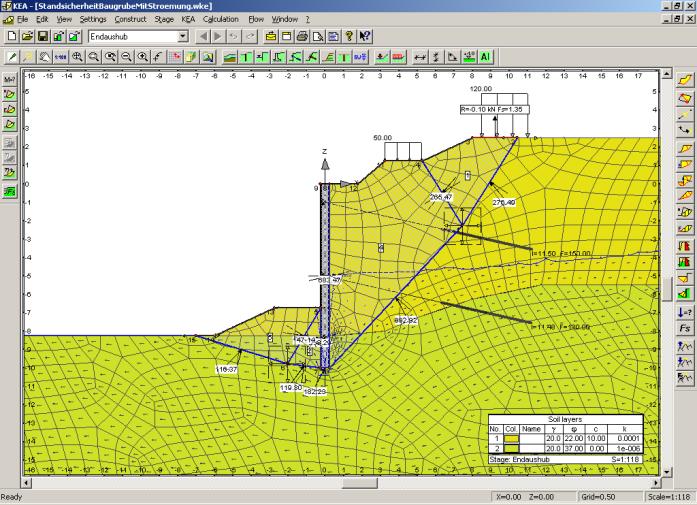Open Print Preview from toolbar
The image size is (697, 505).
click(x=318, y=36)
